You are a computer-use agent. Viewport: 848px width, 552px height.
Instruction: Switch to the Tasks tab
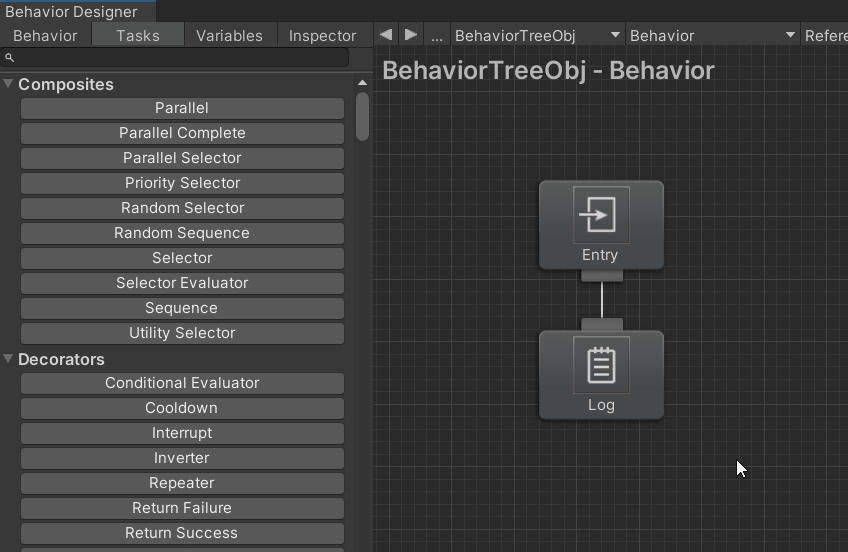(x=138, y=36)
